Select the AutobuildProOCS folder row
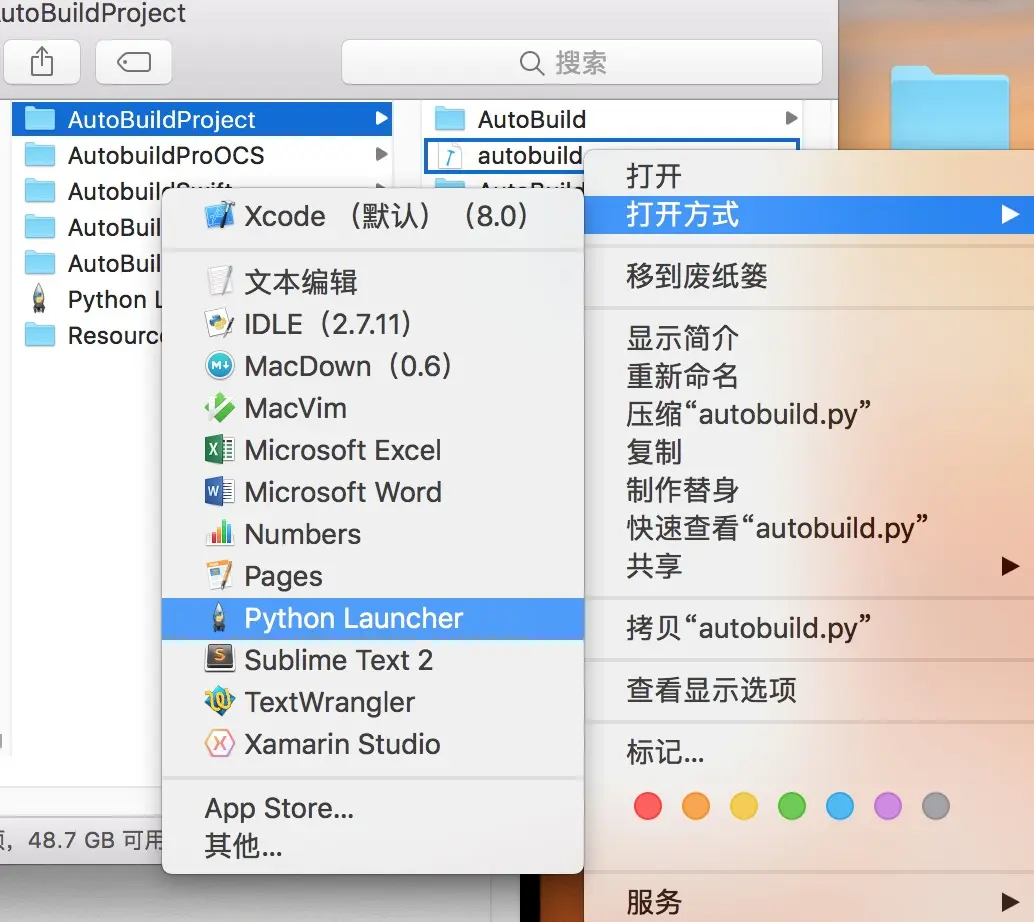This screenshot has height=922, width=1034. tap(202, 156)
